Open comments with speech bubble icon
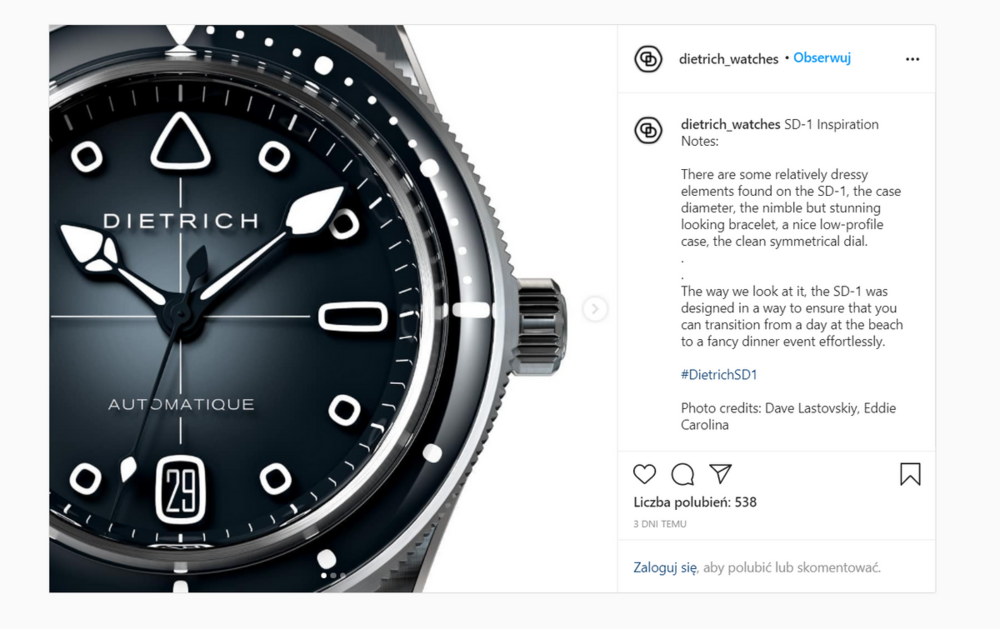The width and height of the screenshot is (1000, 629). click(682, 474)
